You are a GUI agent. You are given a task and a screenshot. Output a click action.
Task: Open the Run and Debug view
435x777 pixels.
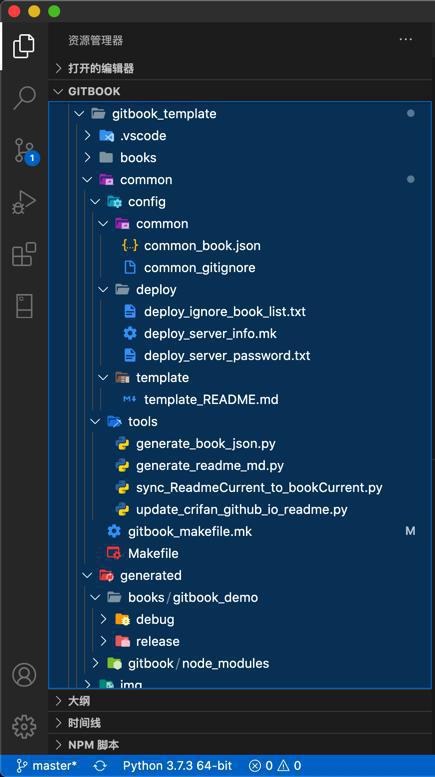(24, 203)
